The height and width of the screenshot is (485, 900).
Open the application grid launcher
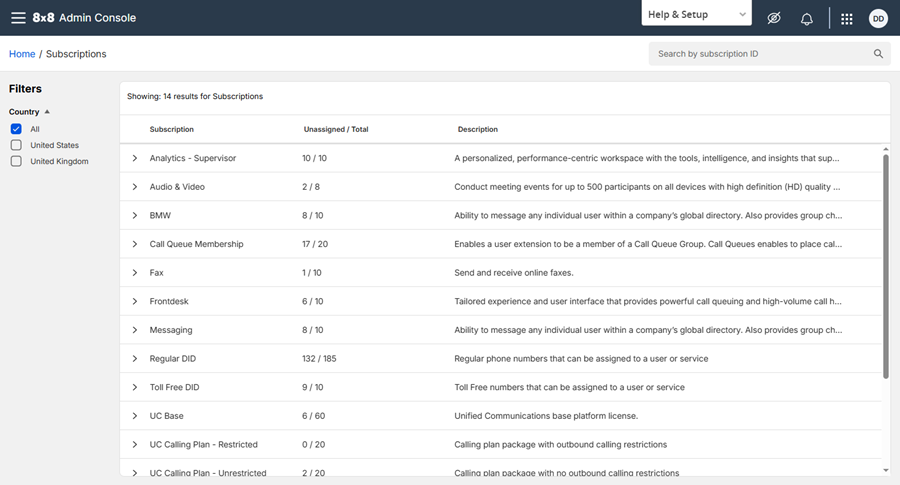pyautogui.click(x=847, y=19)
